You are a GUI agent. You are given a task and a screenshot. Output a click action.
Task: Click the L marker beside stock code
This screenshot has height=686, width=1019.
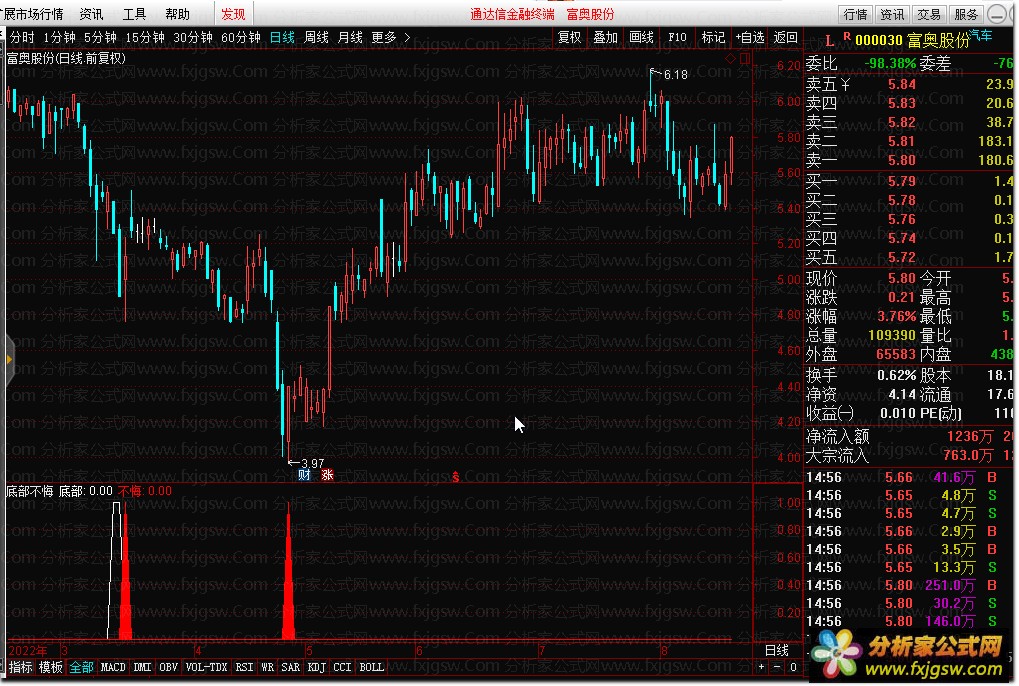[829, 42]
